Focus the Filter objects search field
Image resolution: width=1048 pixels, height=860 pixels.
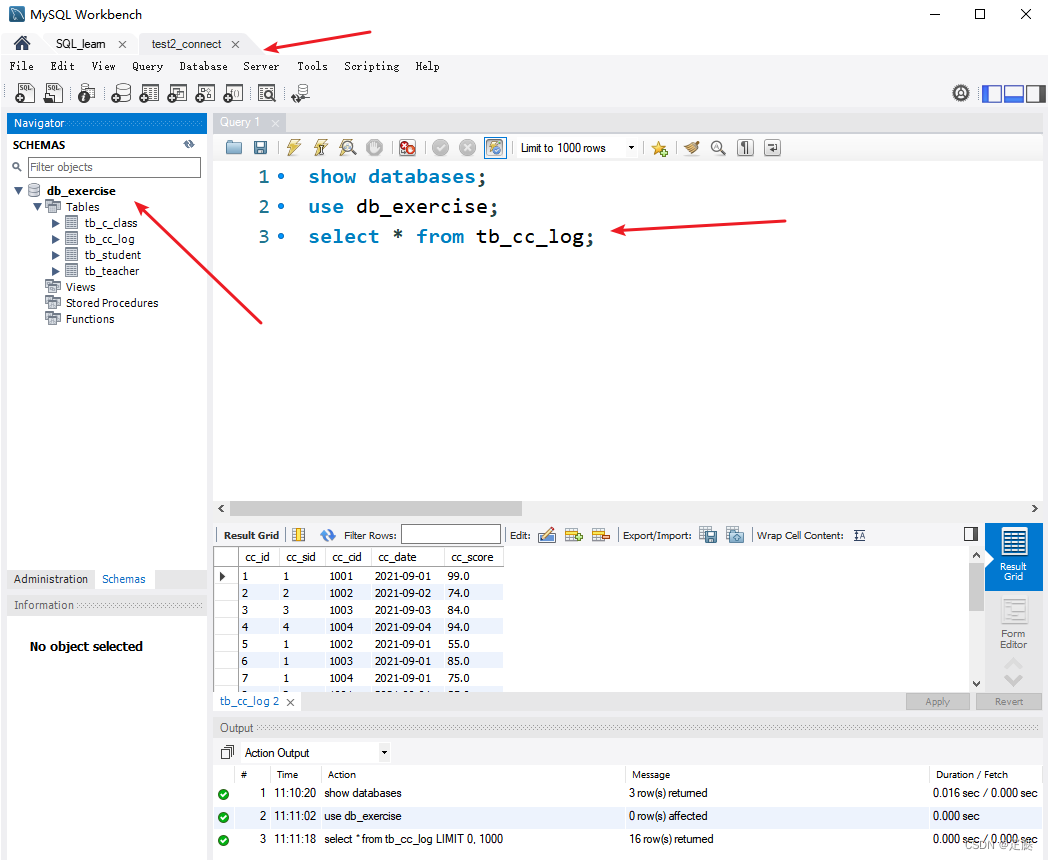tap(114, 167)
